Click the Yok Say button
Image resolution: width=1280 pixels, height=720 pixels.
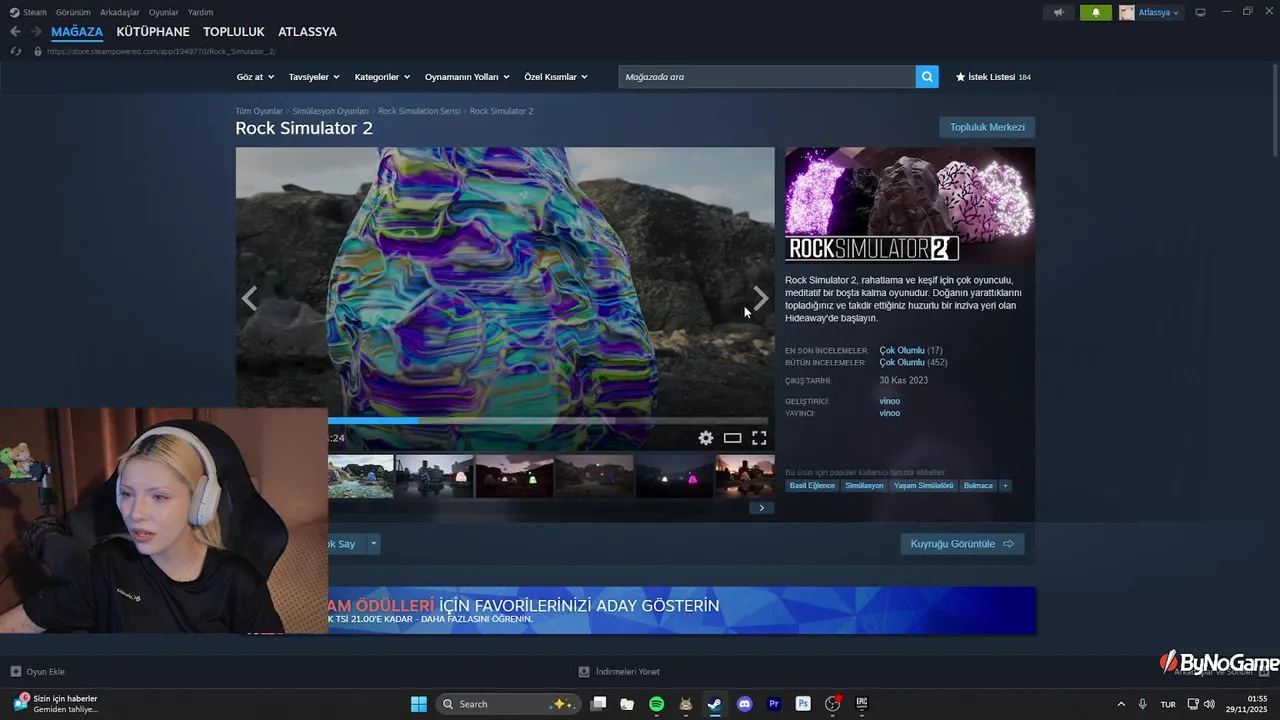pyautogui.click(x=346, y=544)
